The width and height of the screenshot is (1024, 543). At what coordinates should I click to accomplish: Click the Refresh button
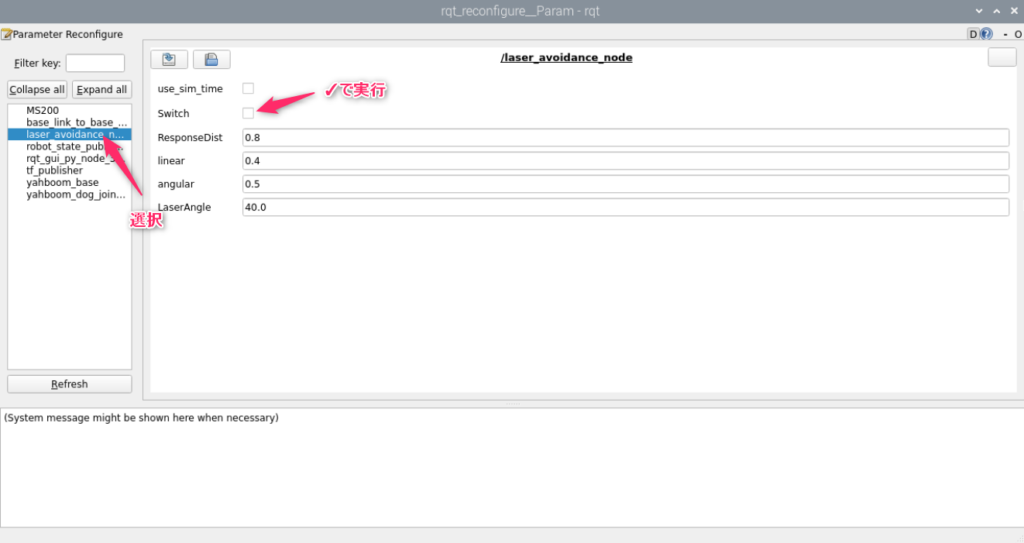[69, 384]
